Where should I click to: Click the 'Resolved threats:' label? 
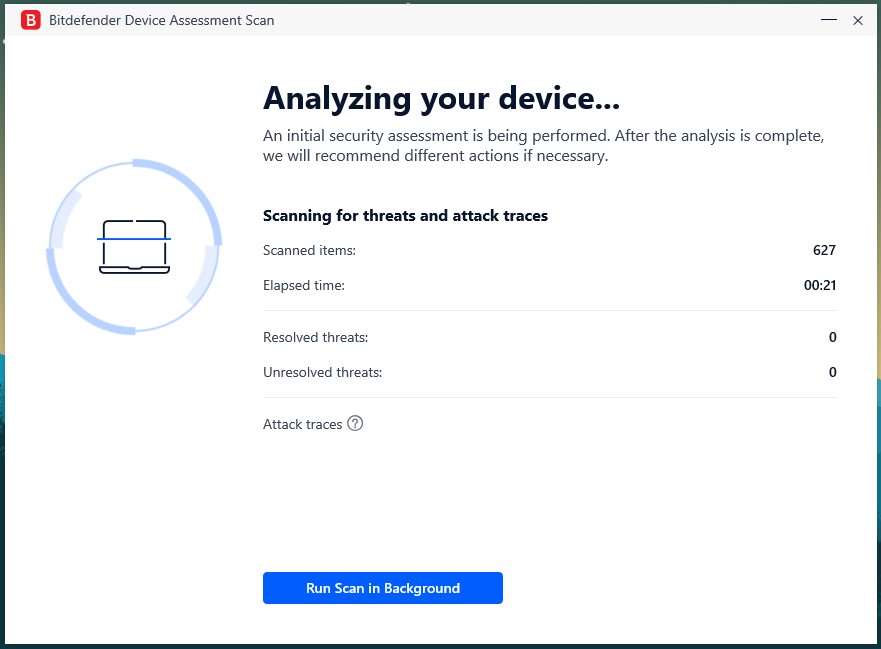(x=316, y=337)
